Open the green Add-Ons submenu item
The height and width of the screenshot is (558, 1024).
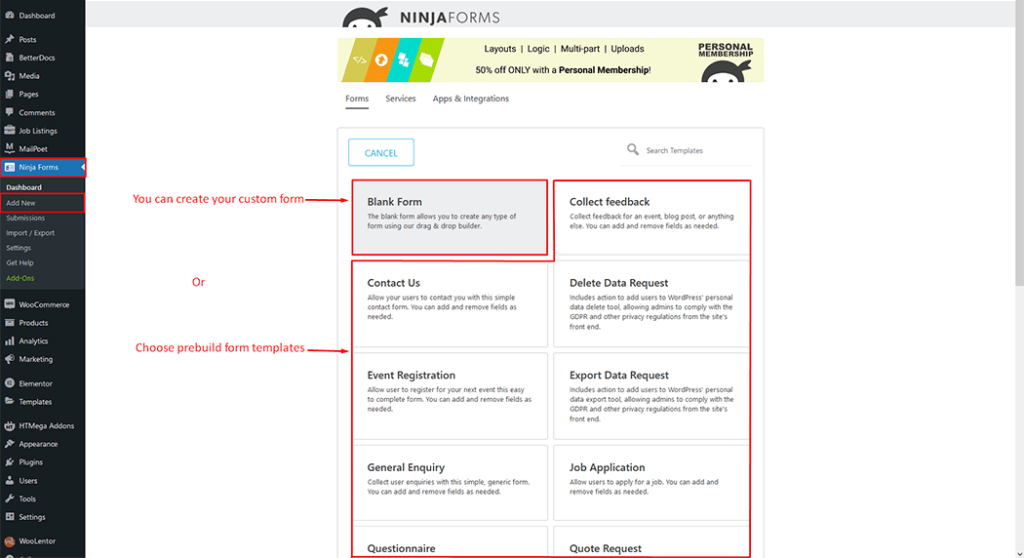[x=20, y=278]
